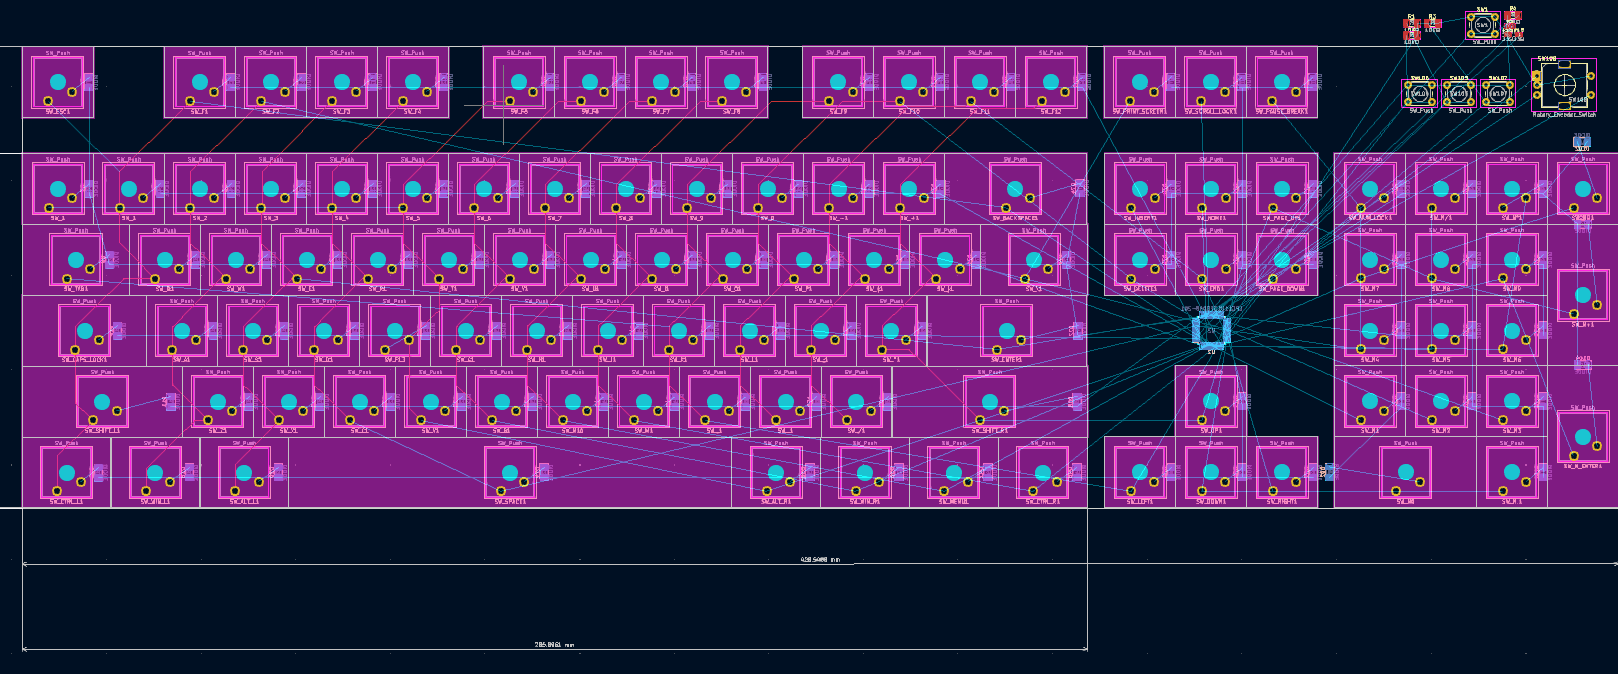Screen dimensions: 1618x674
Task: Select the SW_F1 key switch footprint
Action: (200, 82)
